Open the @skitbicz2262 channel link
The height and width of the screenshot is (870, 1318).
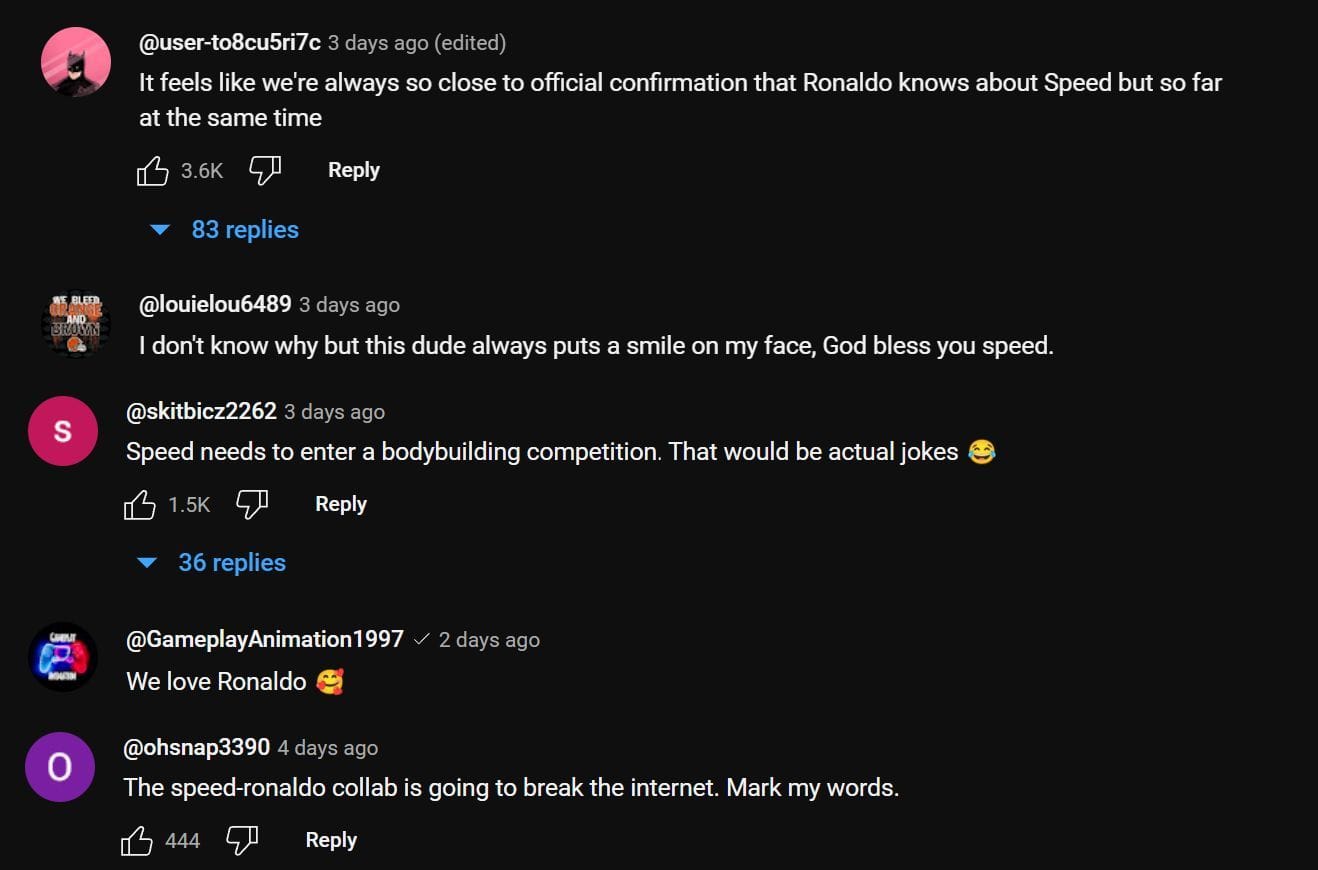pos(201,411)
